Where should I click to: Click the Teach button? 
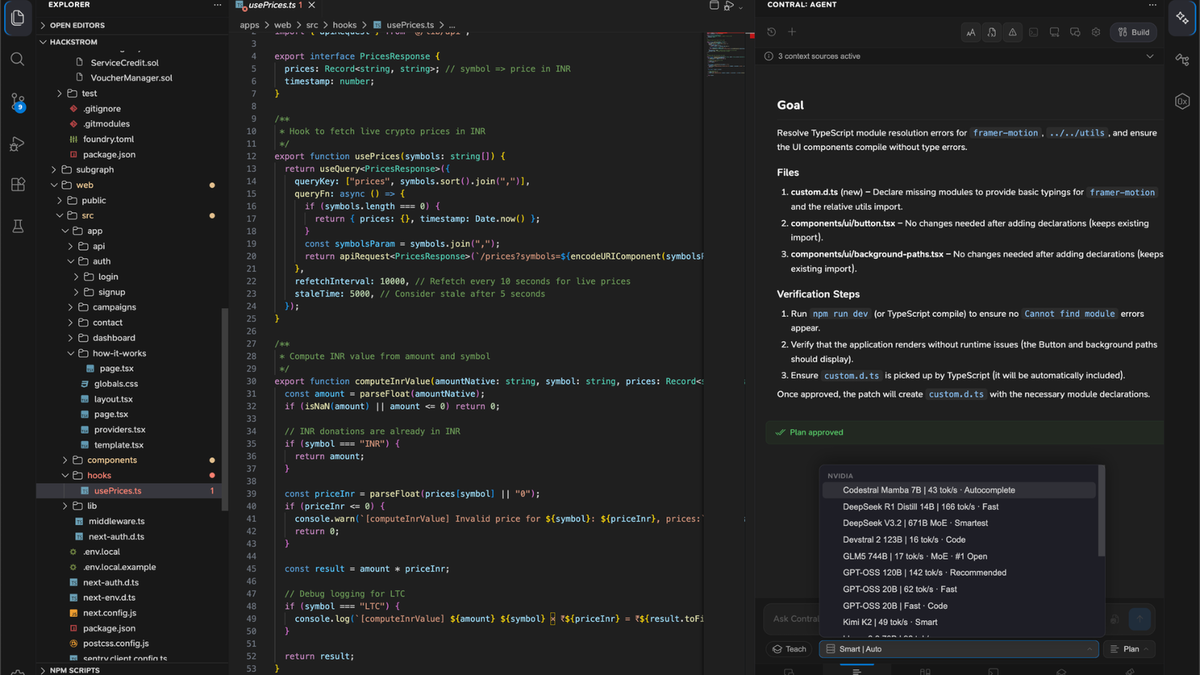(x=789, y=649)
